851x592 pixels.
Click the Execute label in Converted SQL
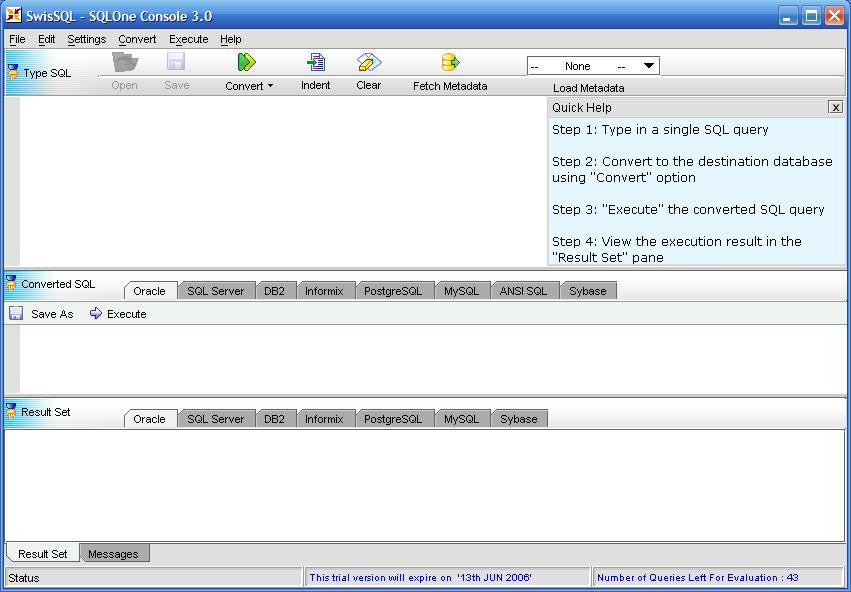tap(127, 314)
